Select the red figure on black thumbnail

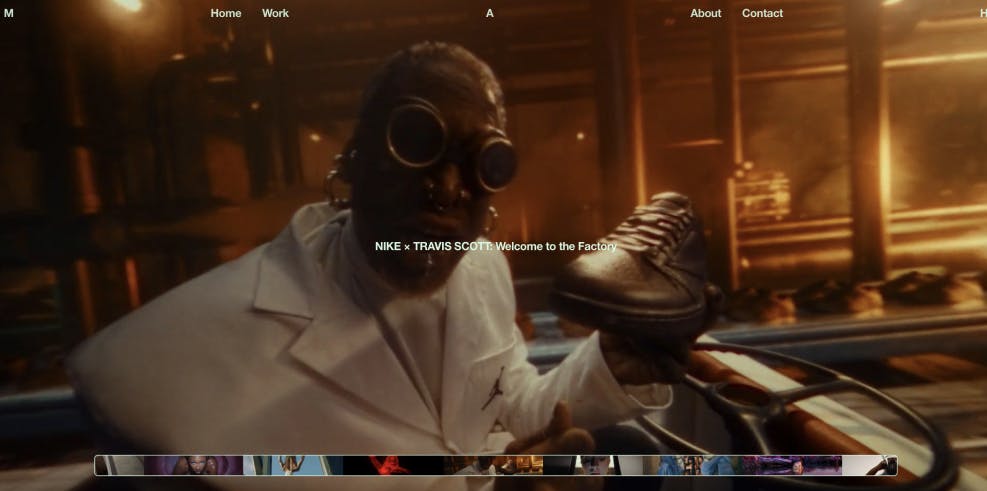tap(393, 465)
